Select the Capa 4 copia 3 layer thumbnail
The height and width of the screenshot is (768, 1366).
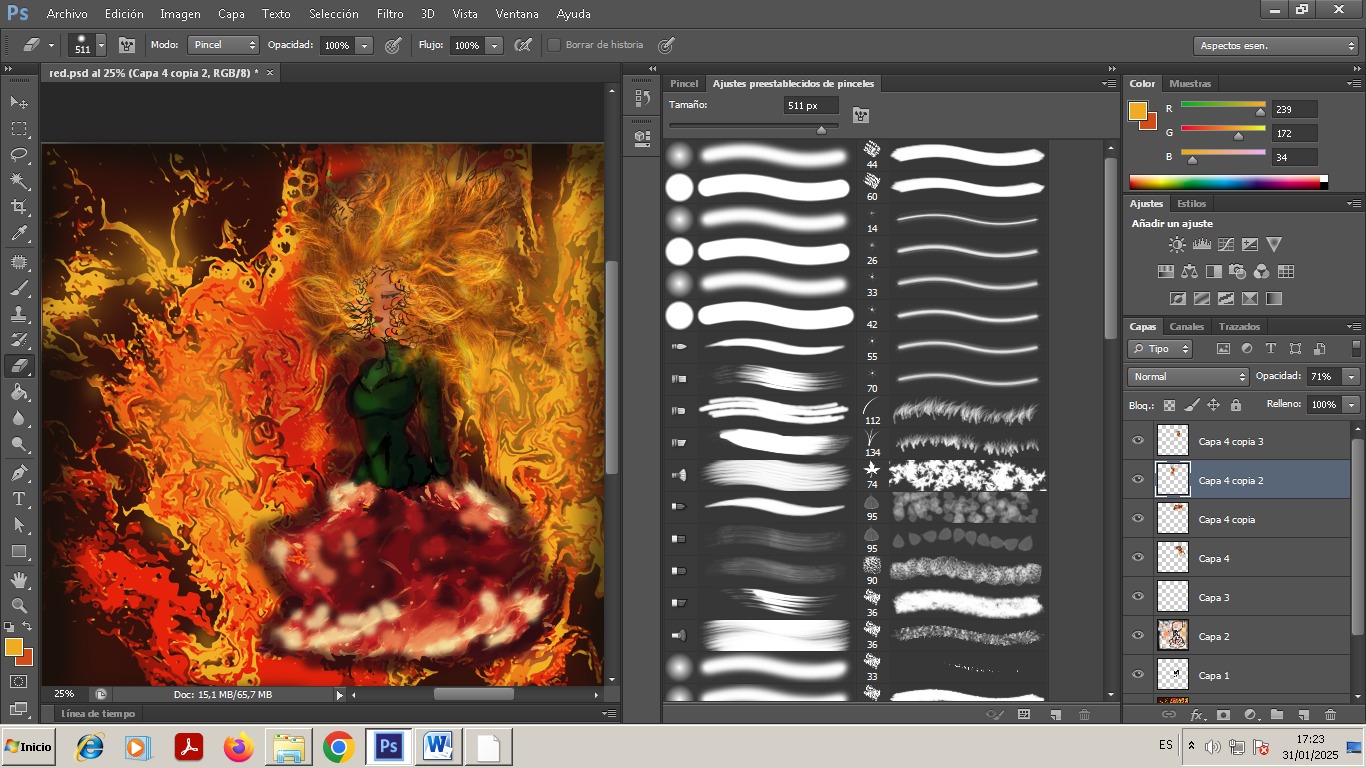[1172, 441]
